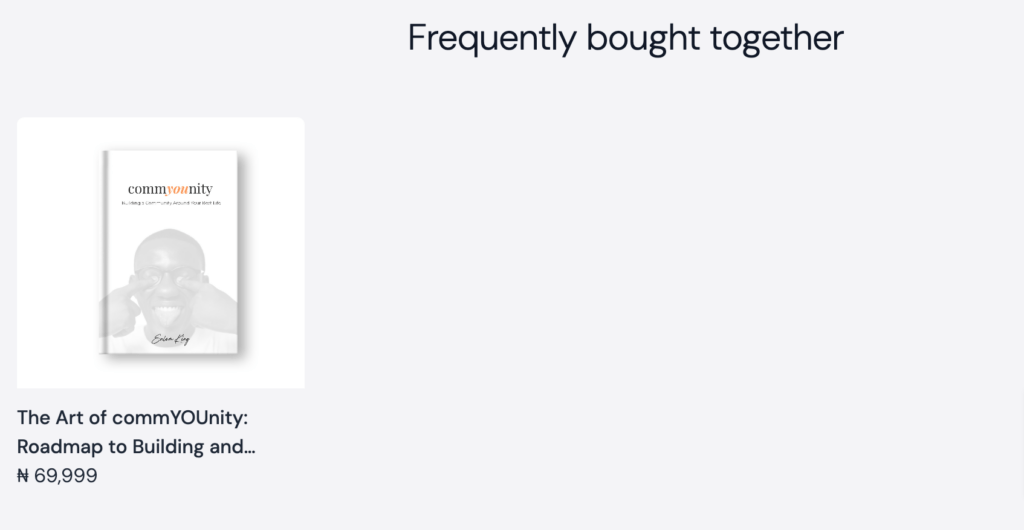Click the small subtitle on book cover
Image resolution: width=1024 pixels, height=530 pixels.
171,203
